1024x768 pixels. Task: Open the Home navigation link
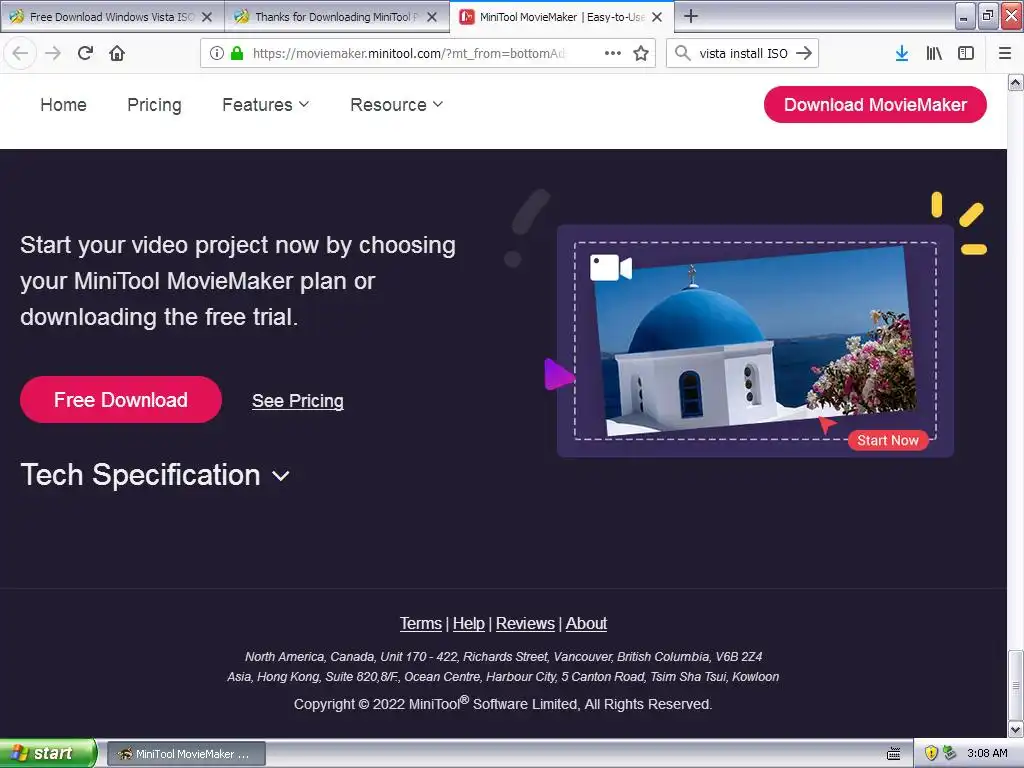pyautogui.click(x=63, y=104)
